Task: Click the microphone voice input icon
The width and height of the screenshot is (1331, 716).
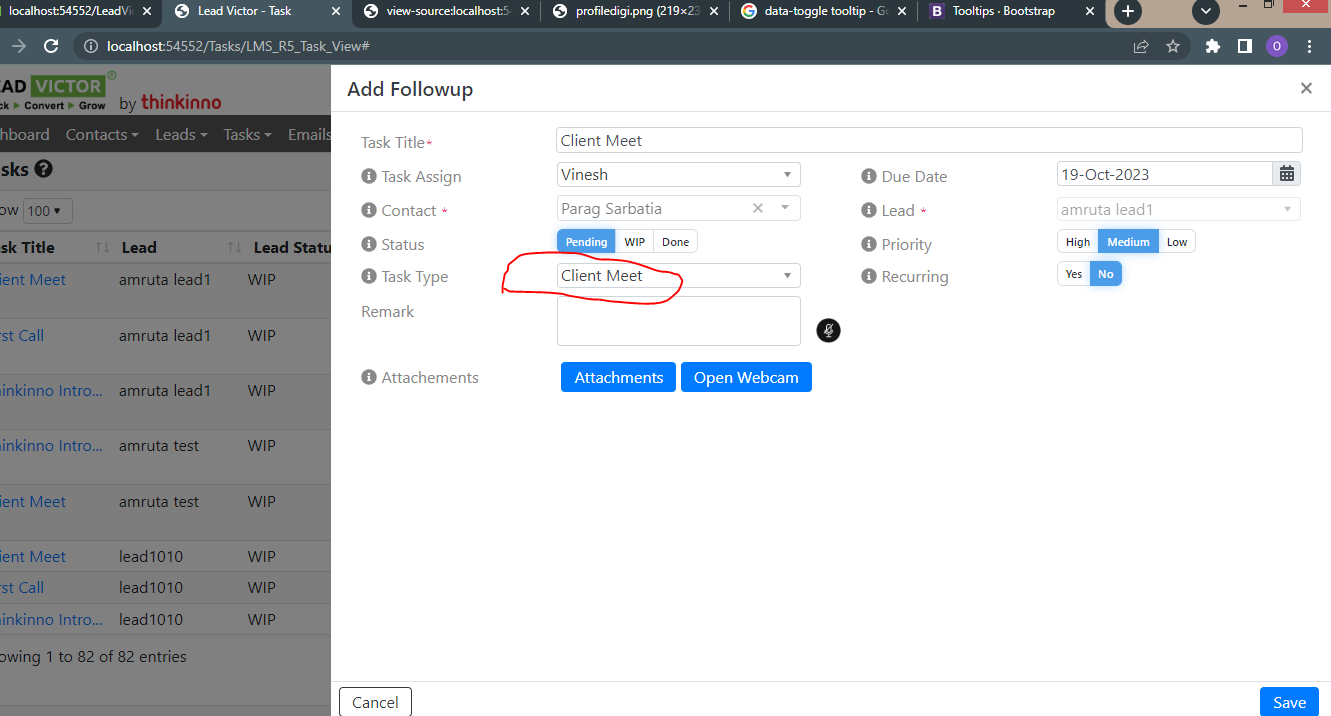Action: 828,330
